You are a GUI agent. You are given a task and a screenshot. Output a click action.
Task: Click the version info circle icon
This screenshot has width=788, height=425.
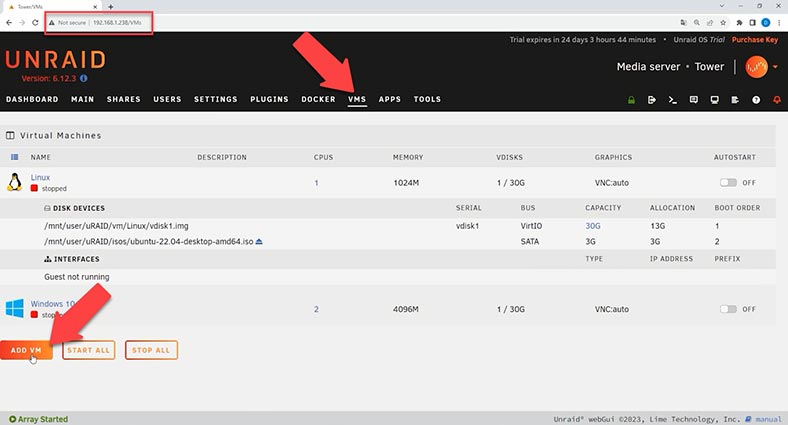coord(83,78)
